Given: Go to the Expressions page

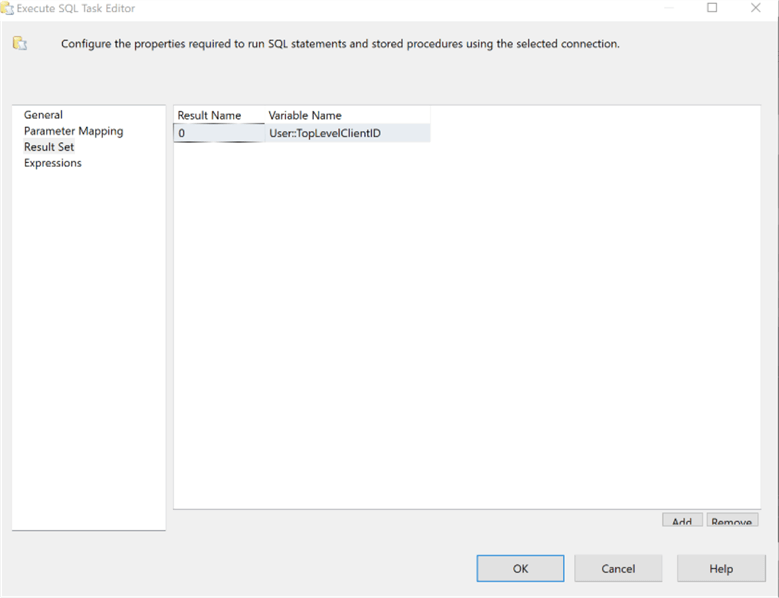Looking at the screenshot, I should coord(53,163).
